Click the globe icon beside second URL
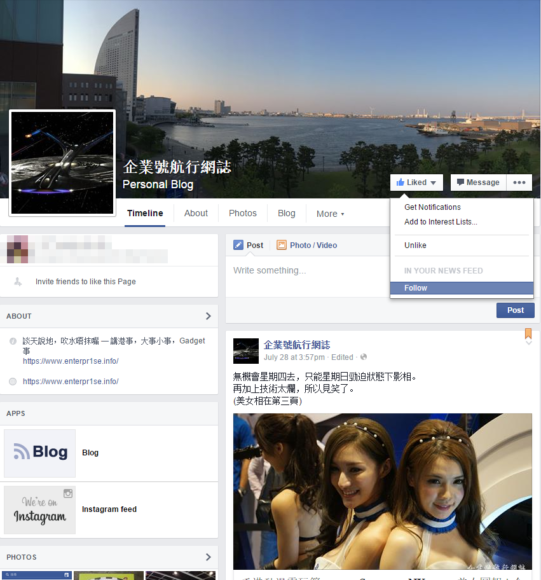The width and height of the screenshot is (541, 580). click(x=13, y=381)
